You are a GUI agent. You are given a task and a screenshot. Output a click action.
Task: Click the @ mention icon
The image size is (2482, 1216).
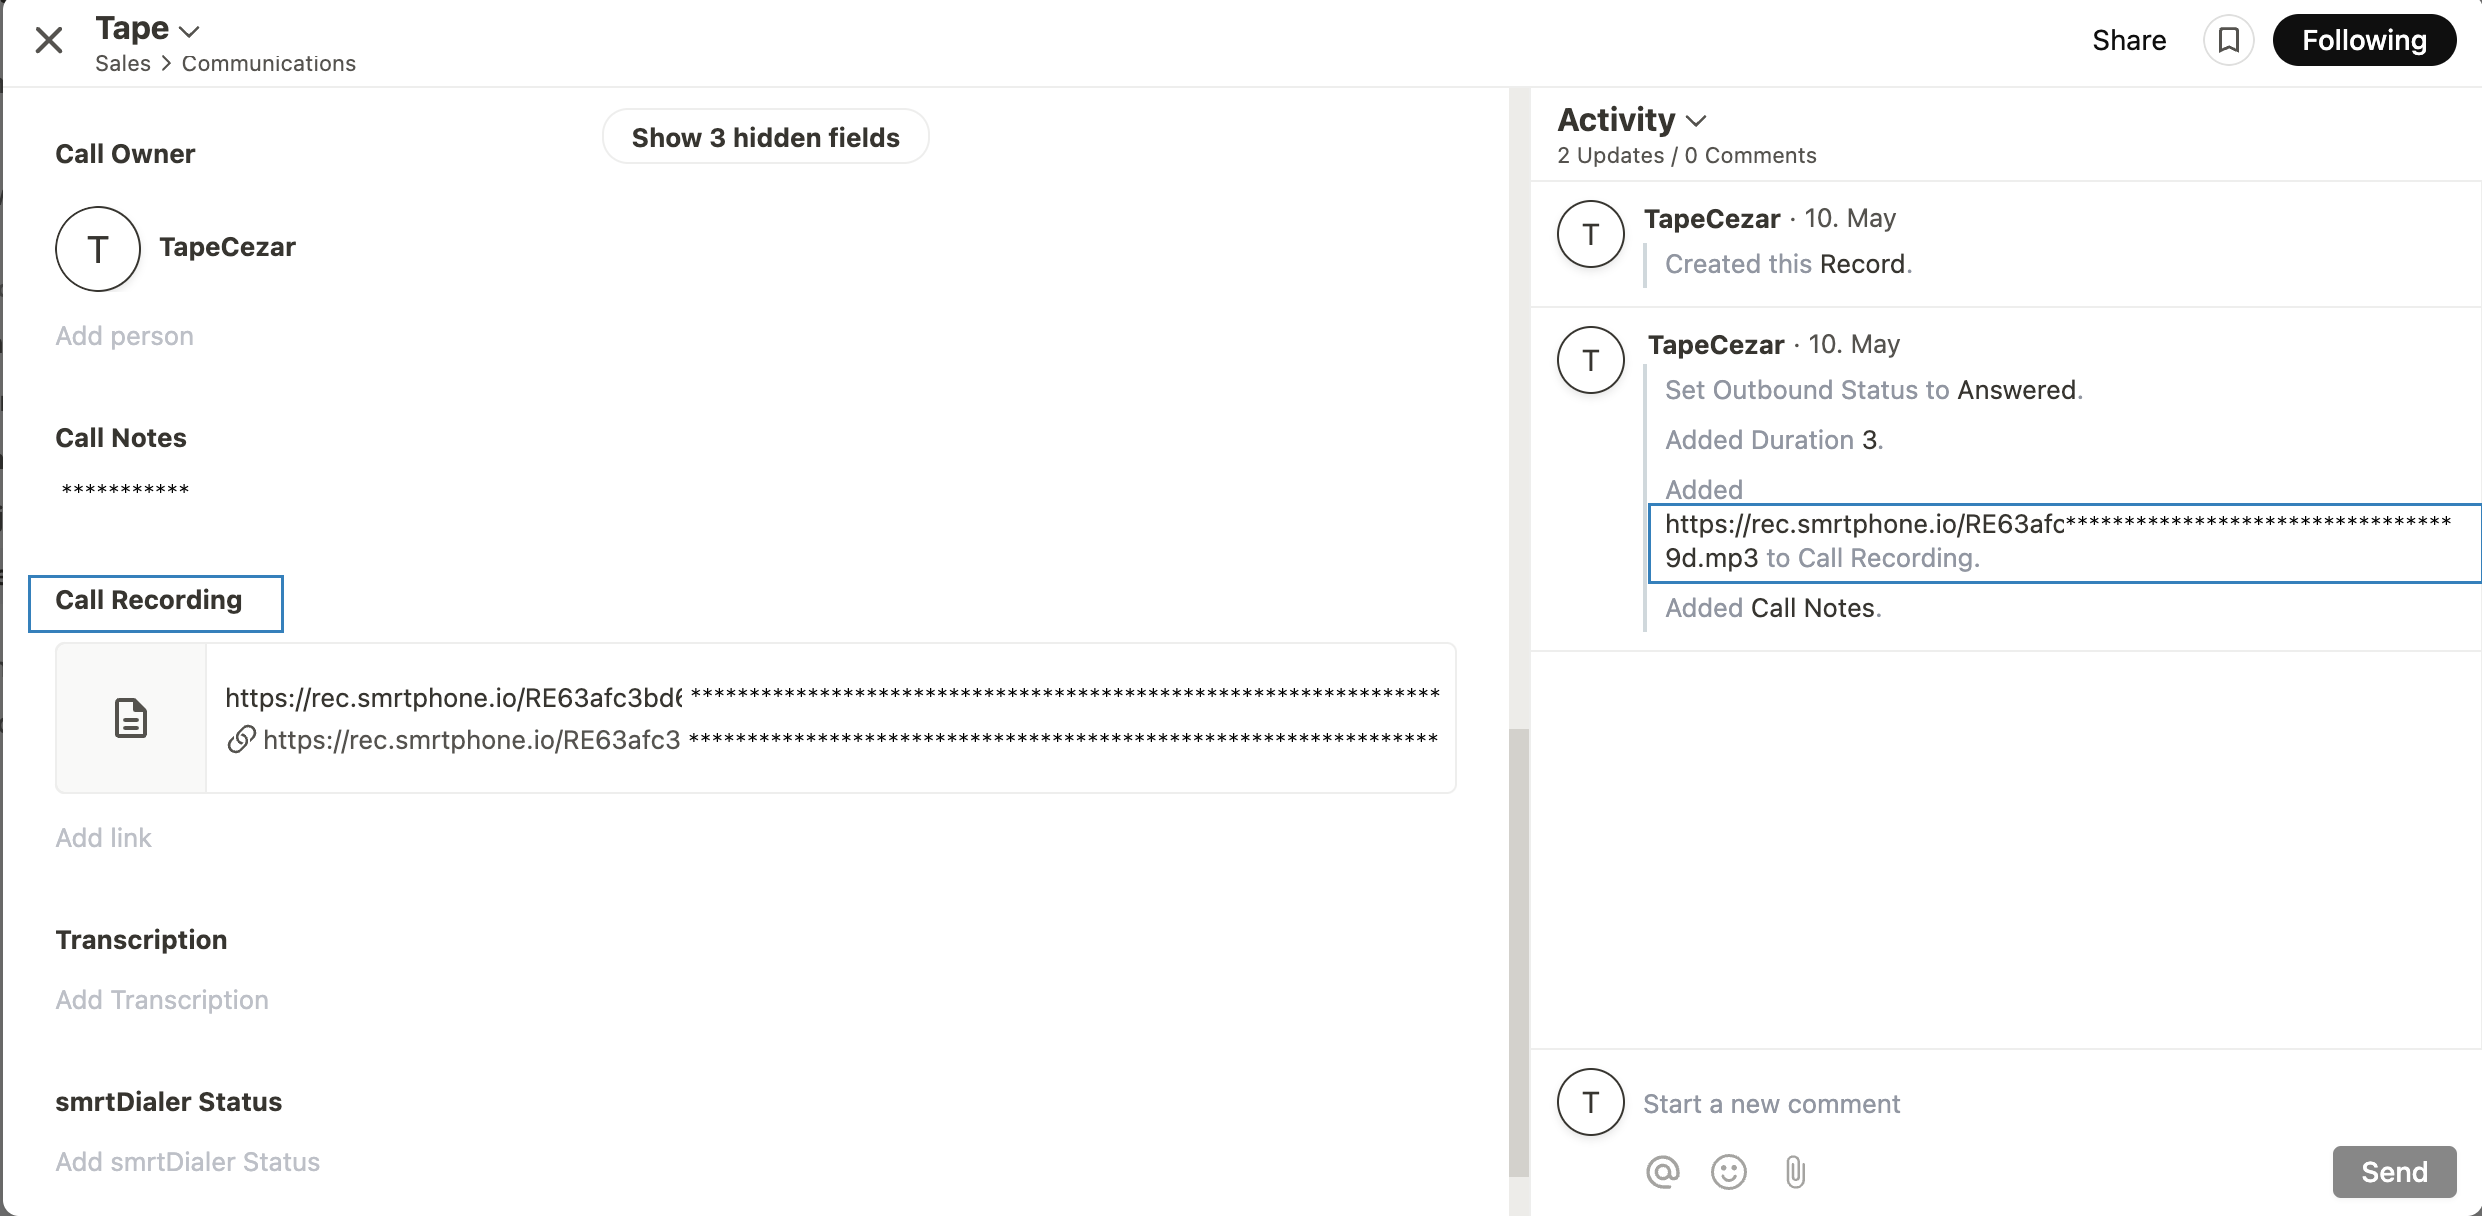(x=1662, y=1171)
